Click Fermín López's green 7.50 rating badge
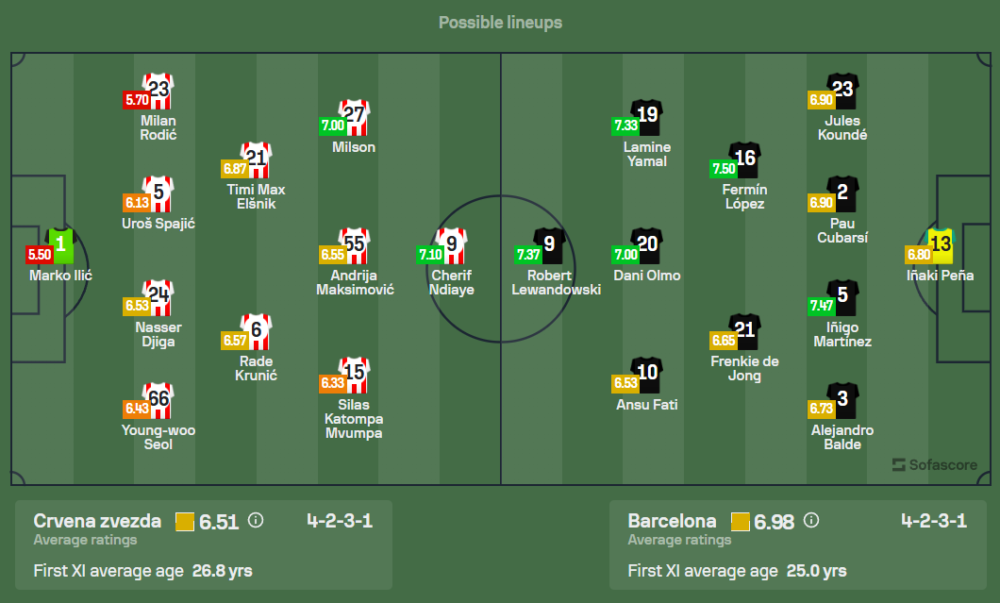 click(x=723, y=168)
